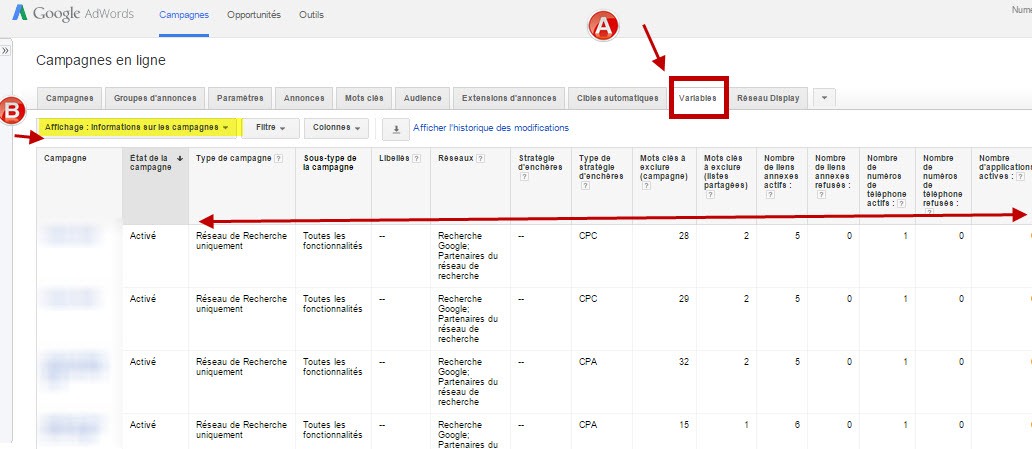Open help icon under Stratégie d'enchères header

pos(523,176)
